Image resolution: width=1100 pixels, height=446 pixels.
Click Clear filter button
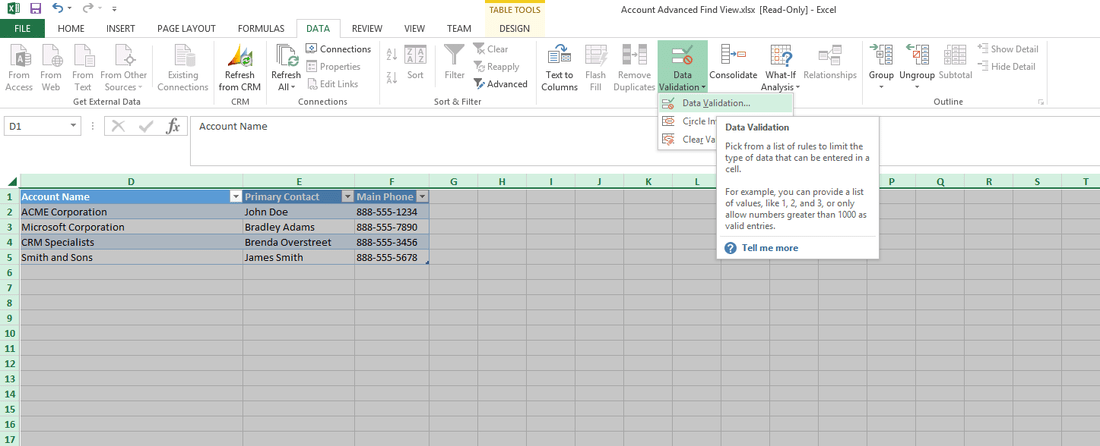pos(491,49)
